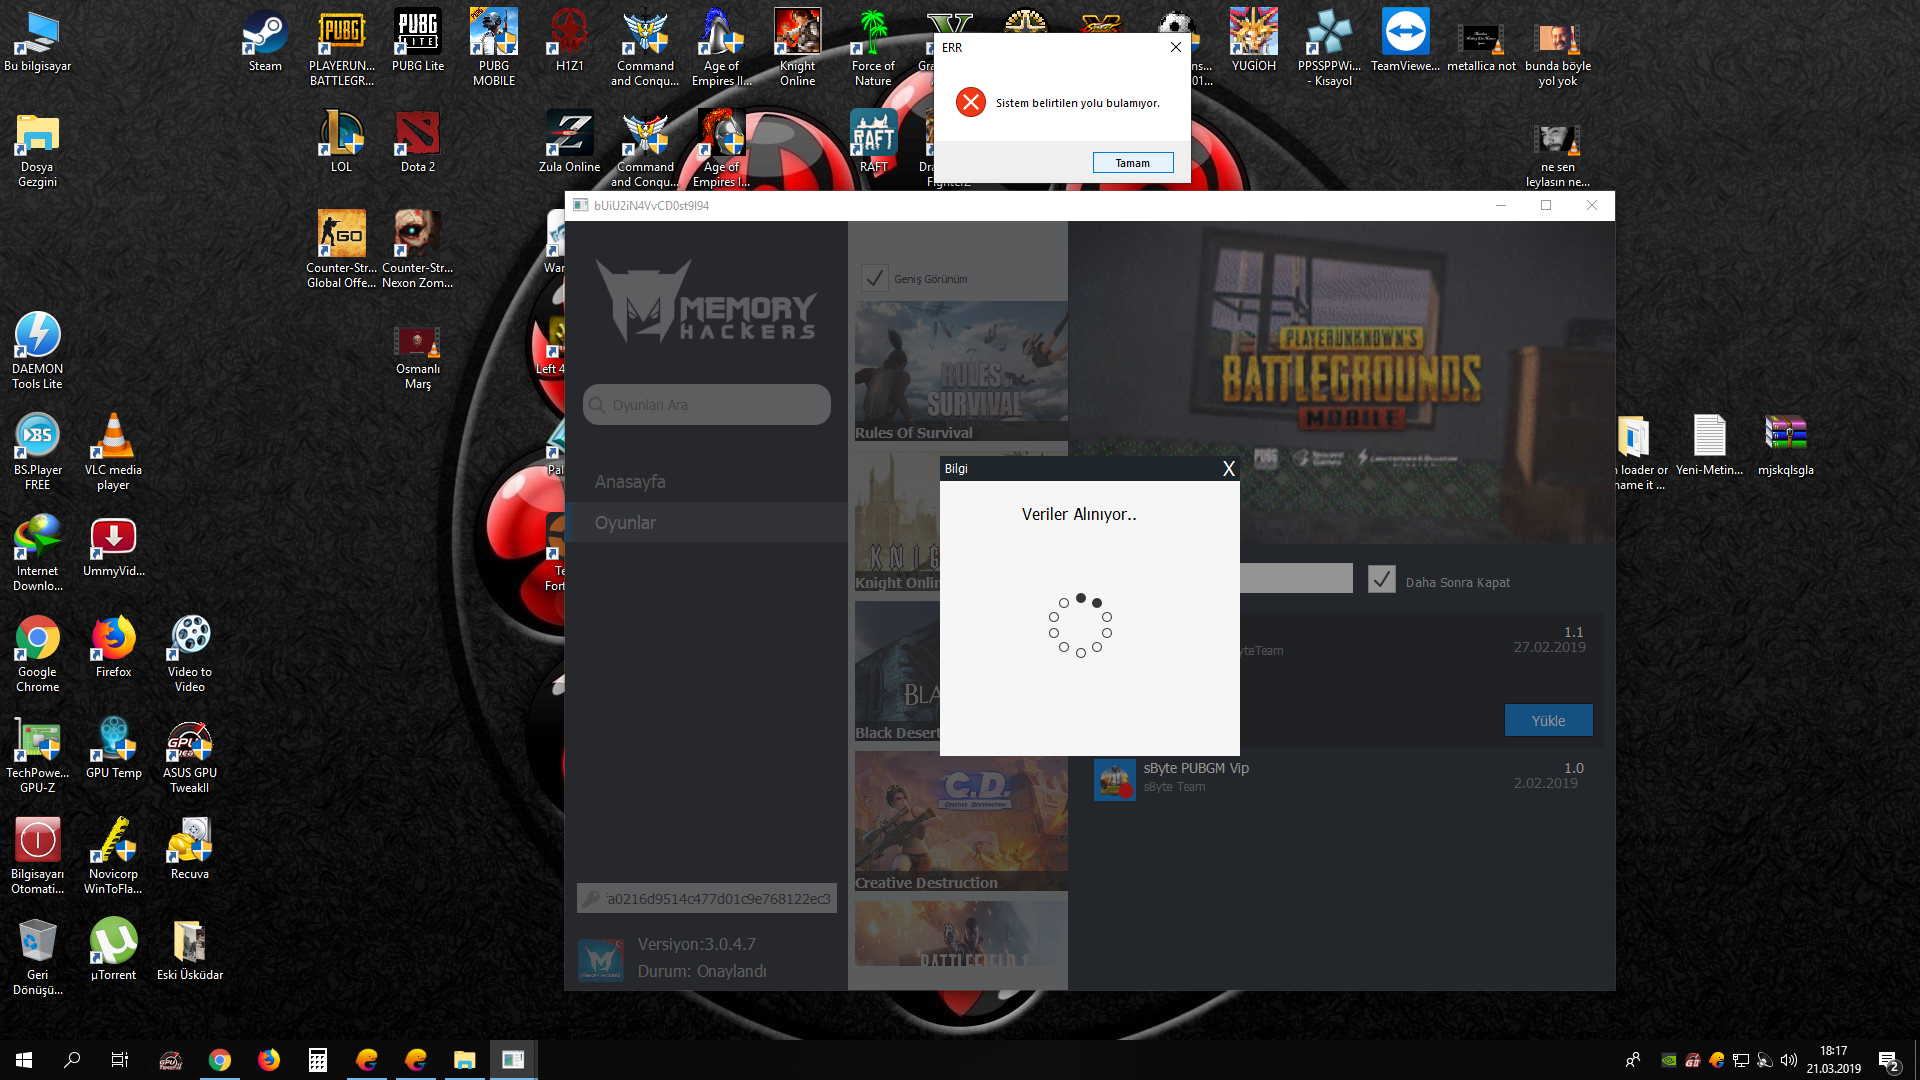
Task: Toggle the Daha Sonra Kapat checkbox
Action: (1381, 580)
